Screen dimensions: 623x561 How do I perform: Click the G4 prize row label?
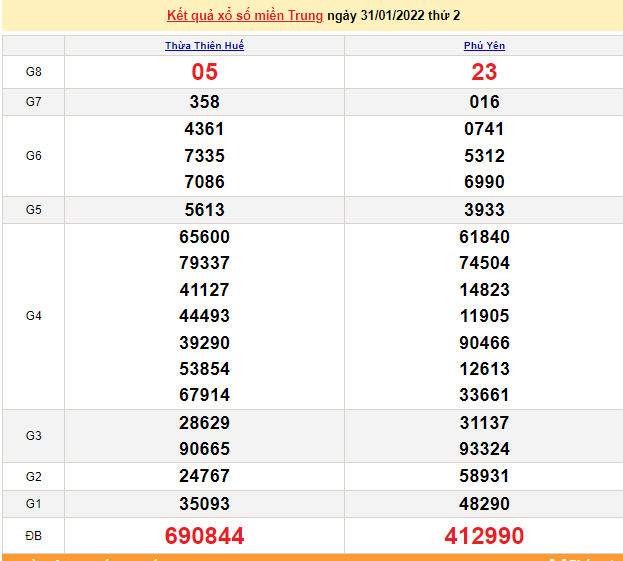[x=33, y=316]
